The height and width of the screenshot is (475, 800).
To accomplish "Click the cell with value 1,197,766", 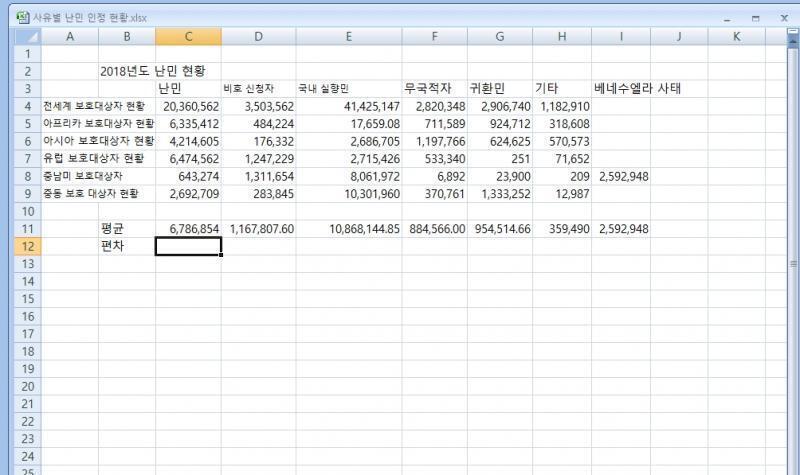I will pyautogui.click(x=434, y=141).
